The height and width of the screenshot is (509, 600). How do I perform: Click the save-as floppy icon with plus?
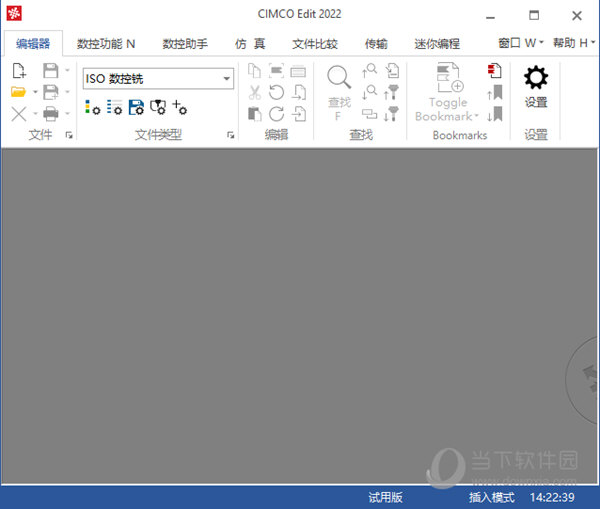[51, 92]
